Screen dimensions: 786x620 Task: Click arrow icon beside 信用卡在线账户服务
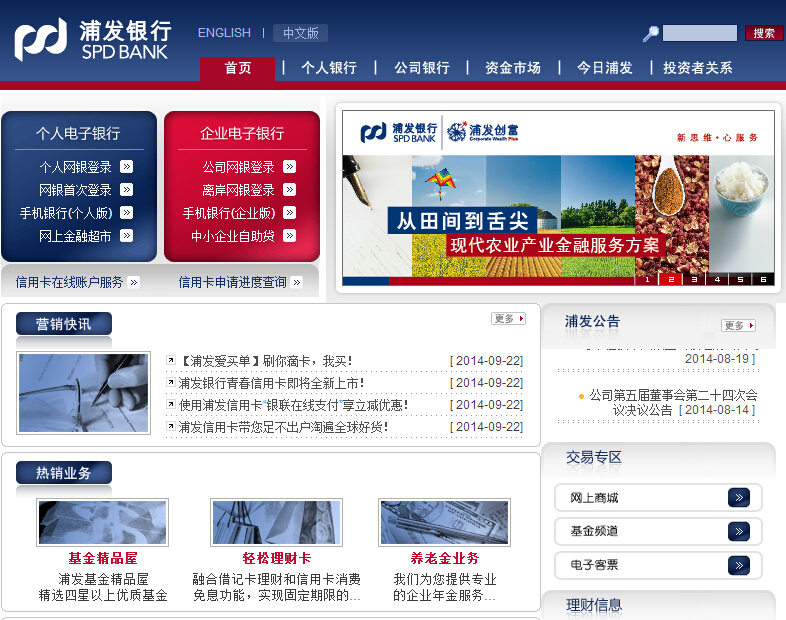tap(133, 282)
